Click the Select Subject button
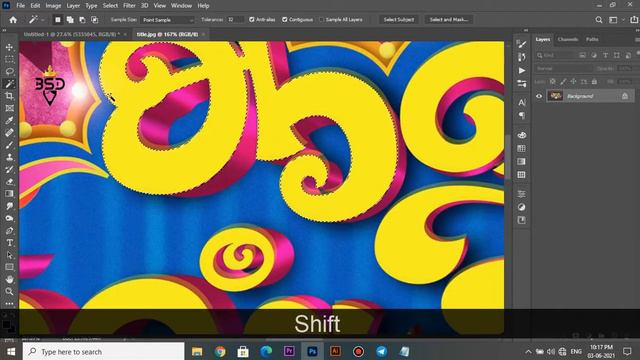The width and height of the screenshot is (640, 360). click(398, 20)
